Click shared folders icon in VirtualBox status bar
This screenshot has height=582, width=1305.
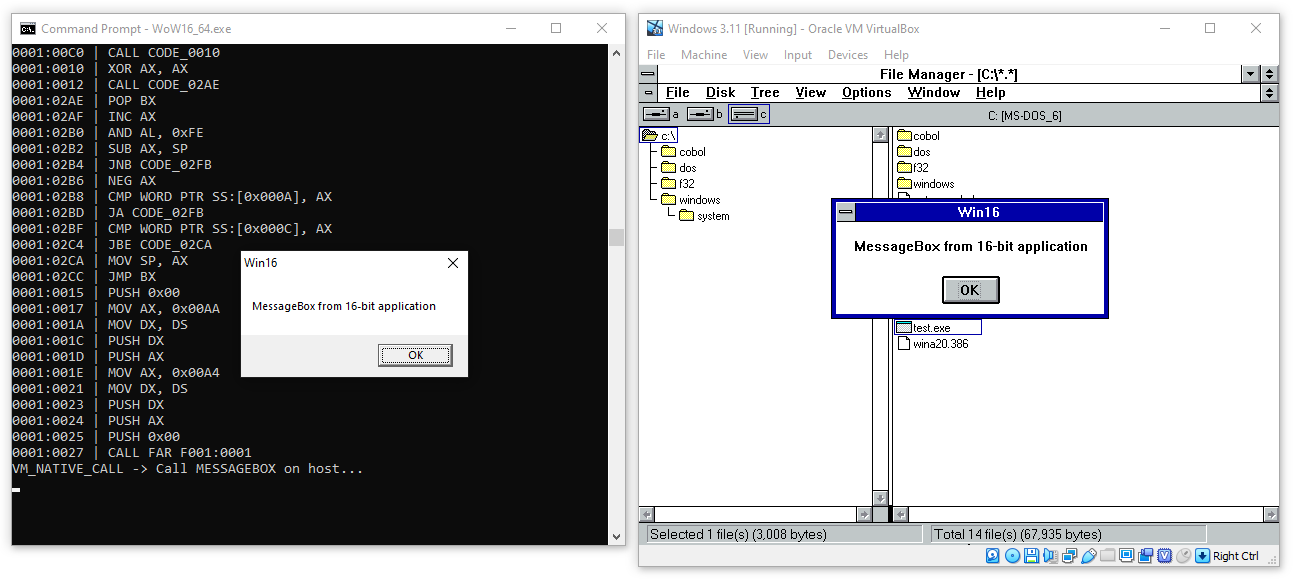point(1108,556)
